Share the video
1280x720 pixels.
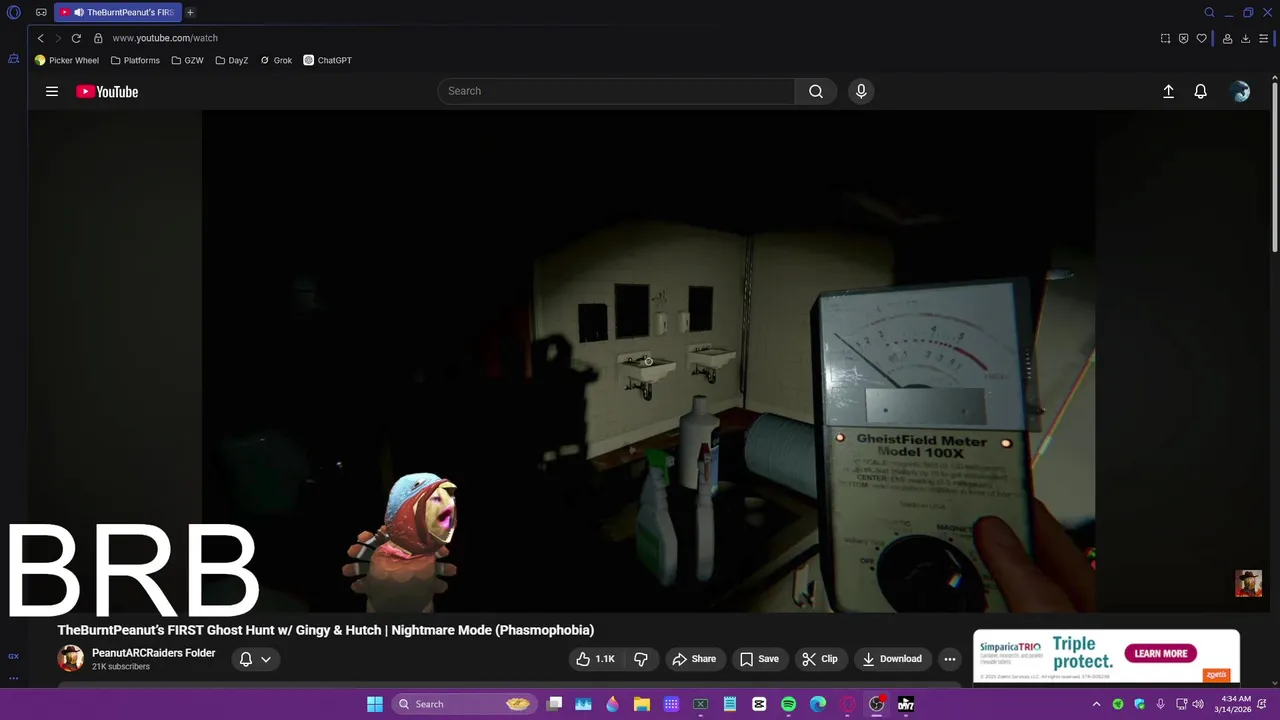click(x=694, y=659)
